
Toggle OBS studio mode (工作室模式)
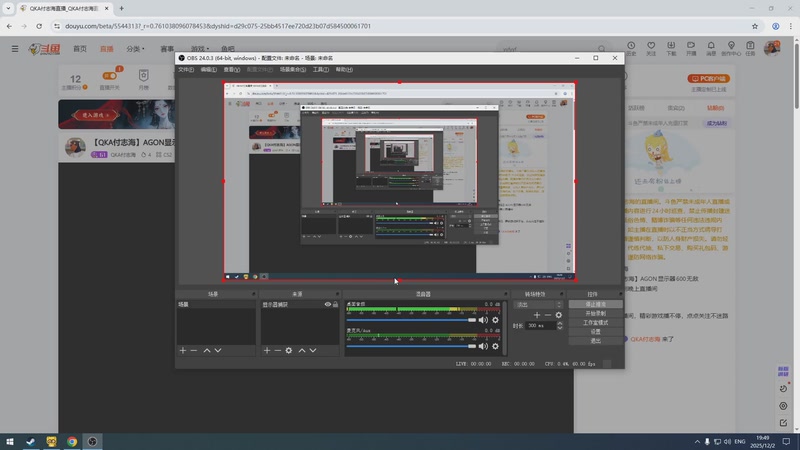[x=595, y=322]
